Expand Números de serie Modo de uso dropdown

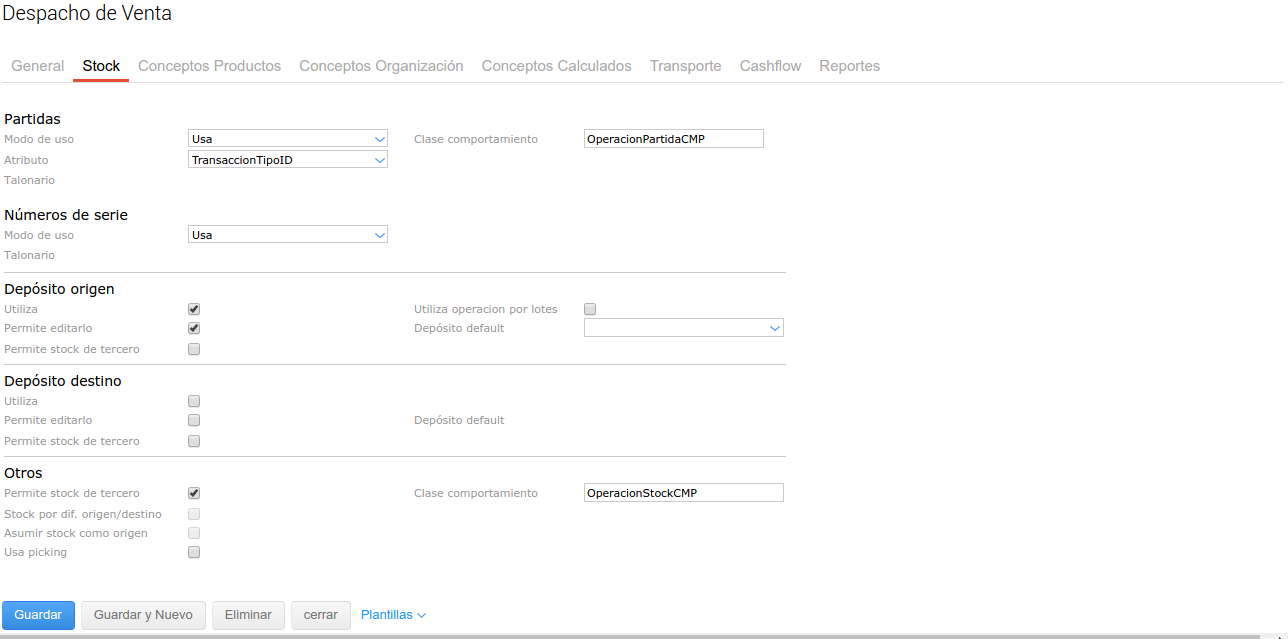pyautogui.click(x=288, y=235)
